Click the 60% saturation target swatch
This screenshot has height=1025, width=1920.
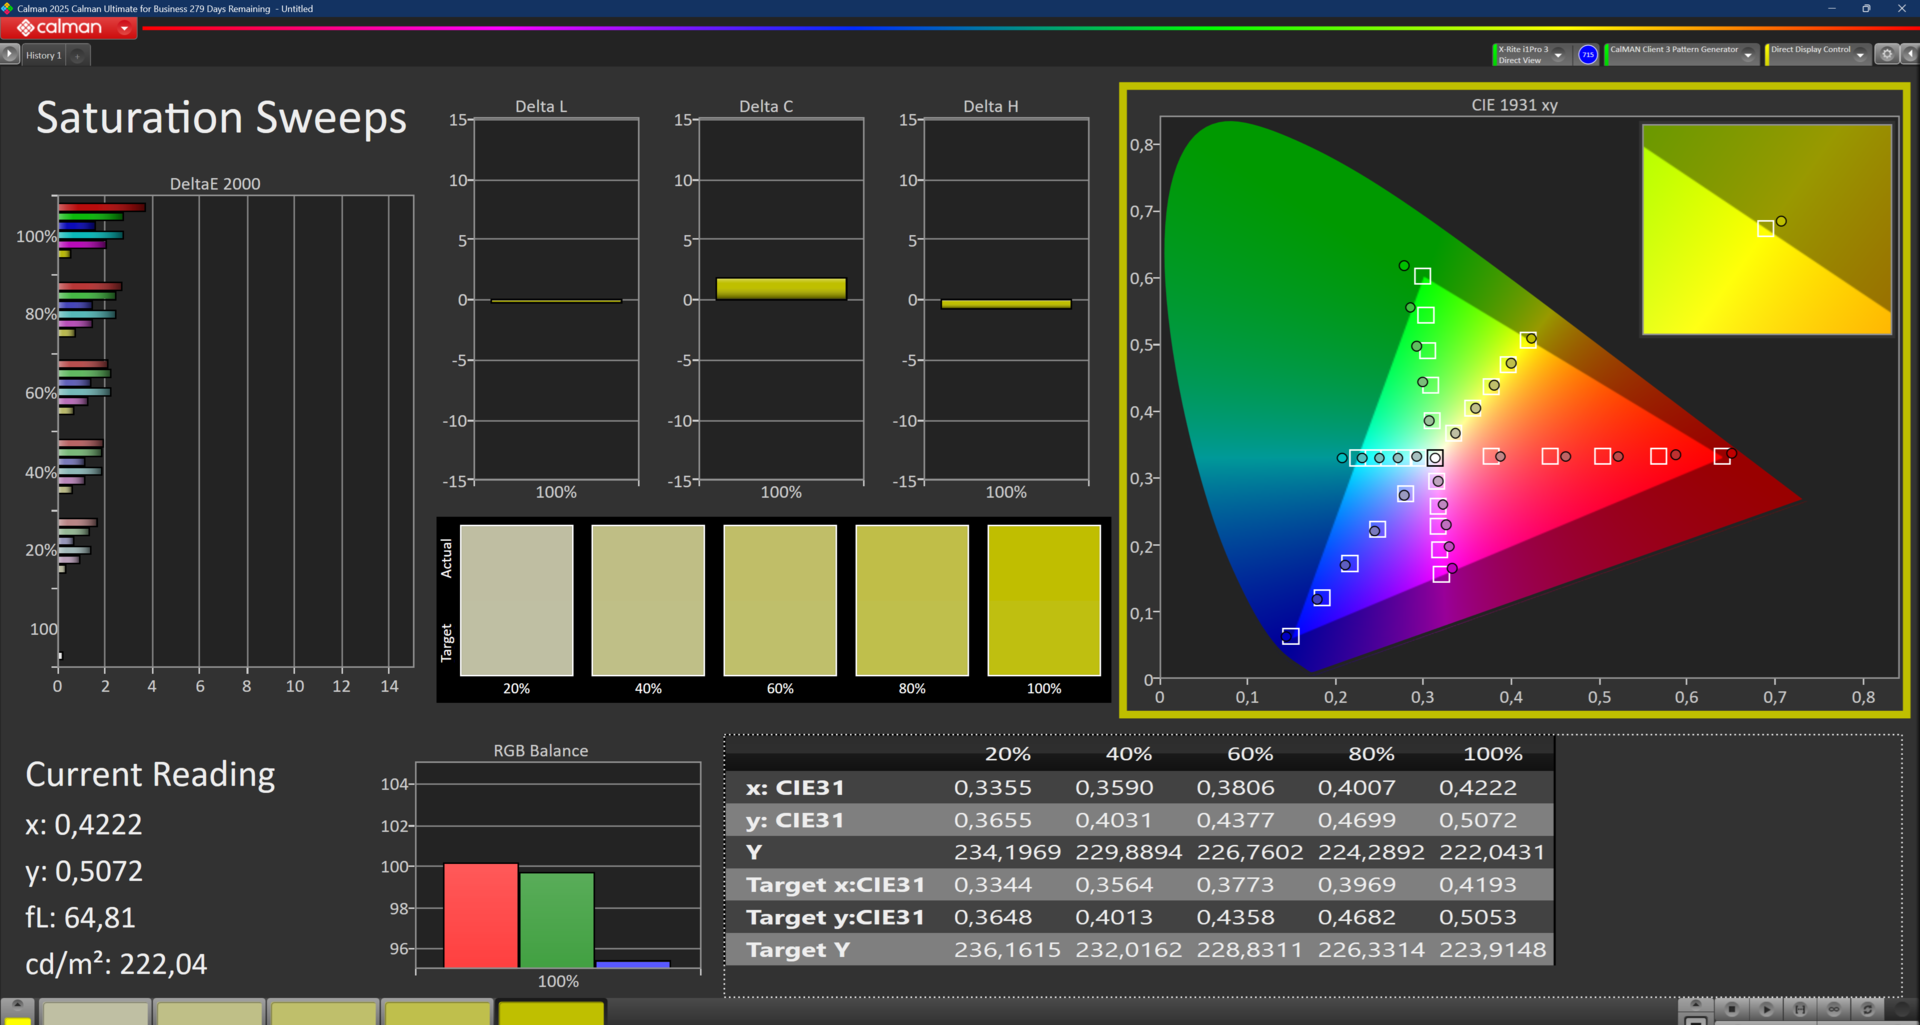[780, 640]
